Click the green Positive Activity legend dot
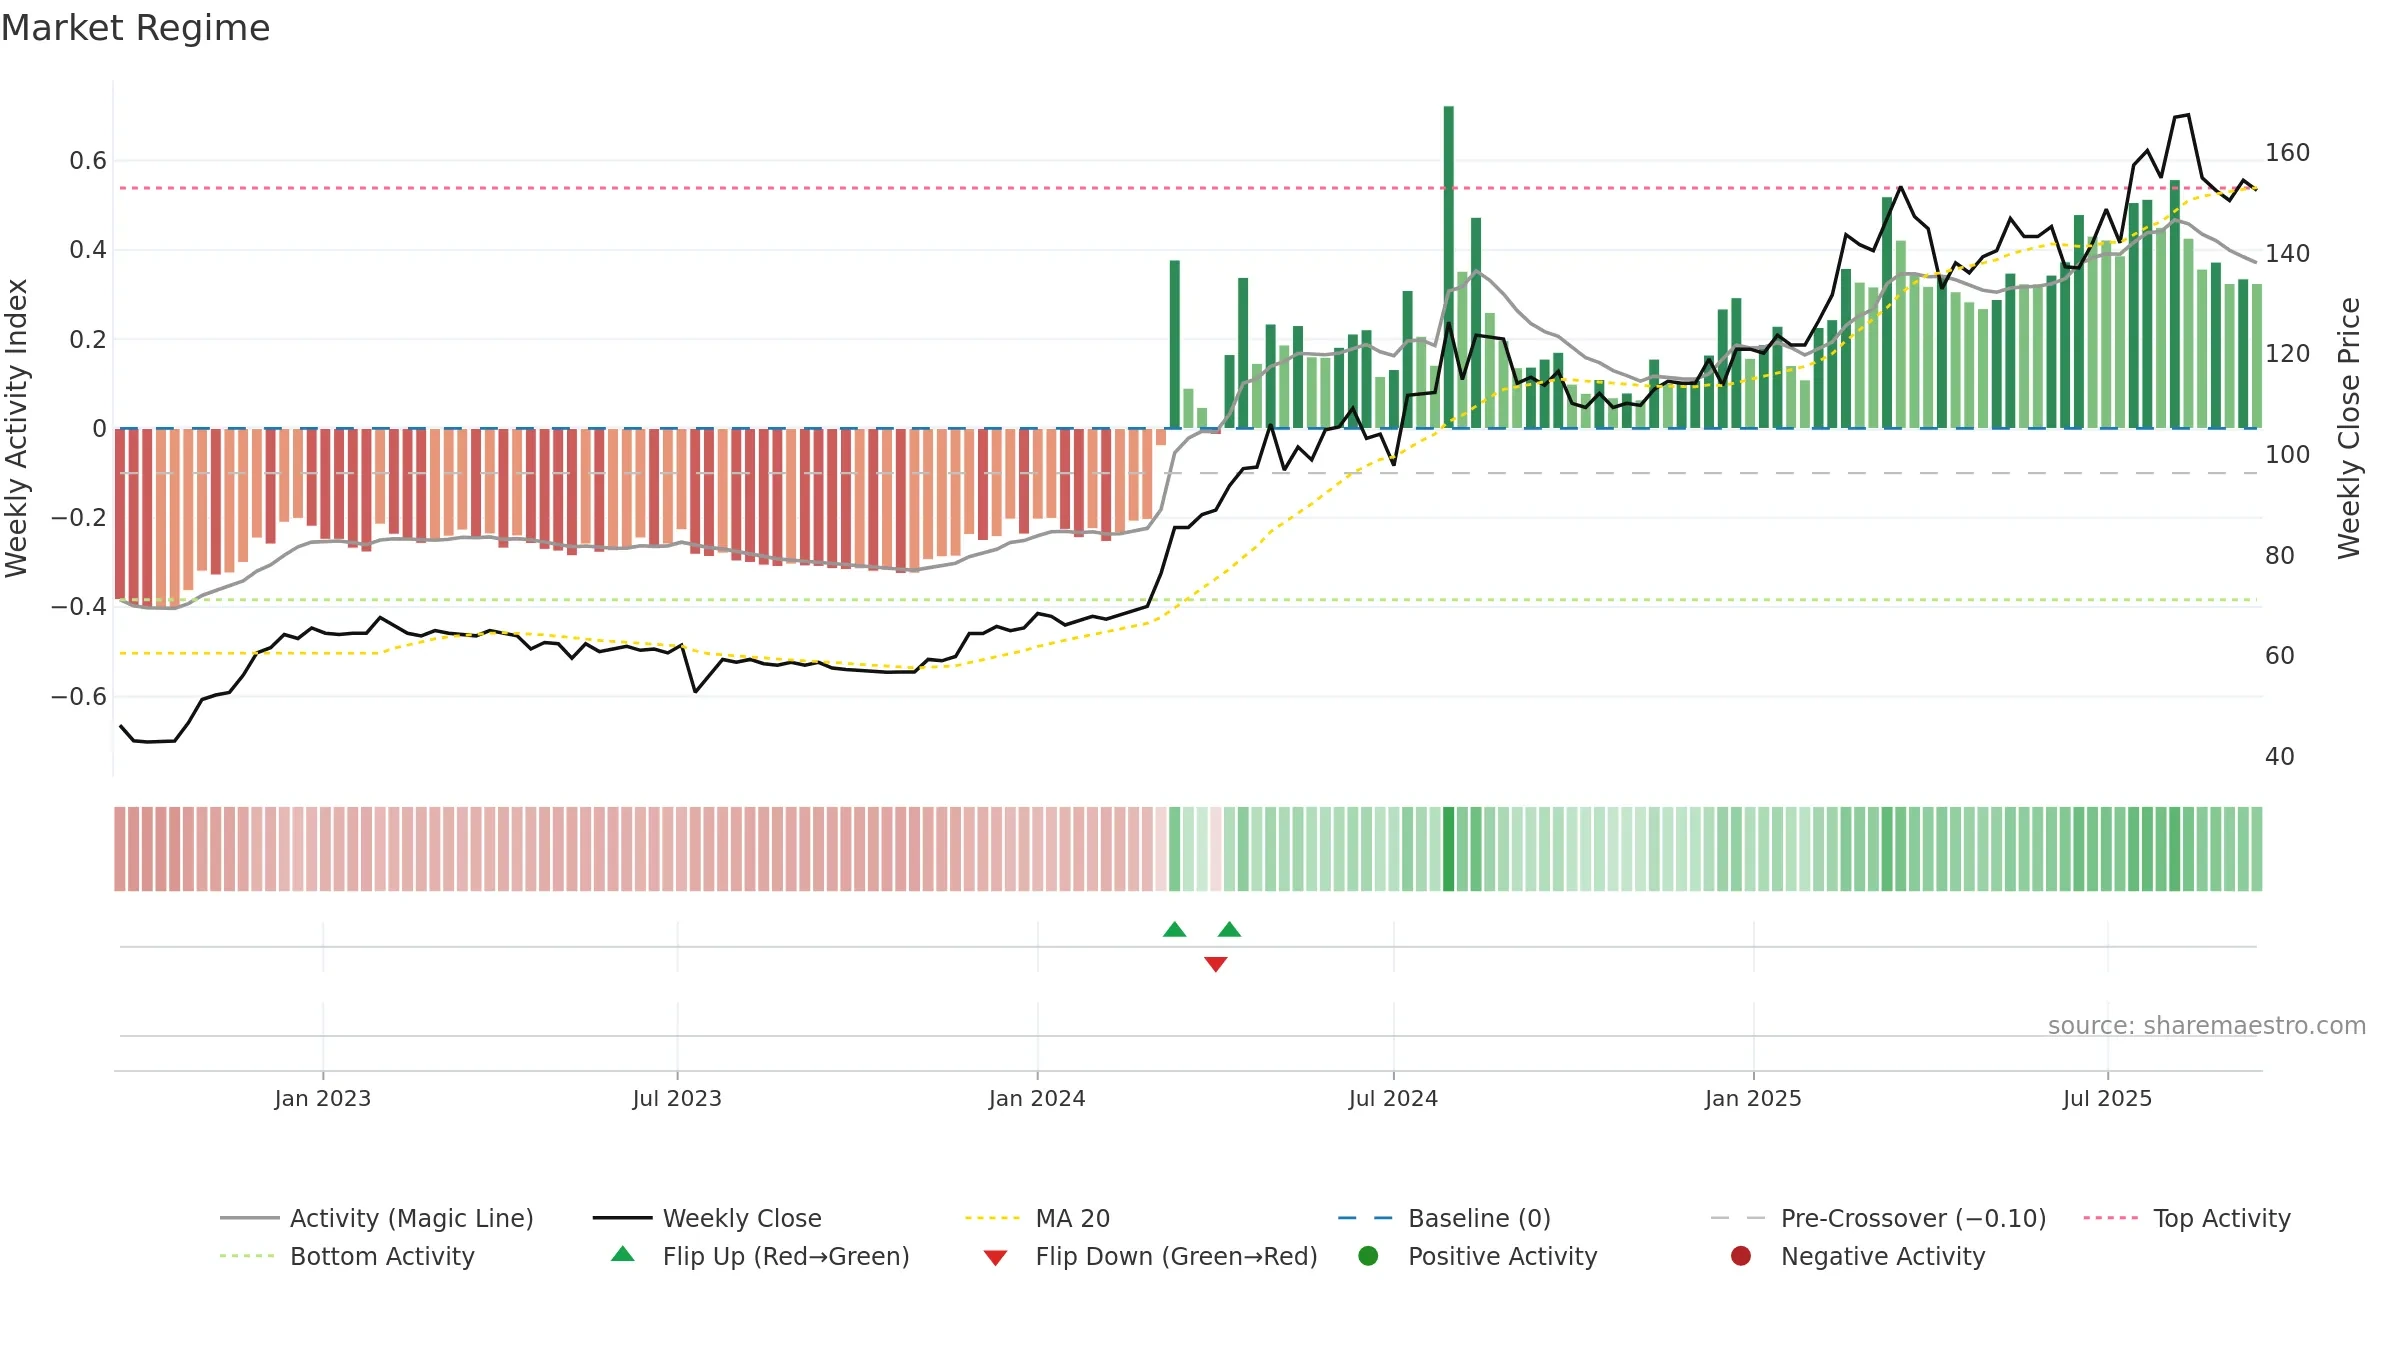This screenshot has height=1350, width=2400. [1368, 1256]
